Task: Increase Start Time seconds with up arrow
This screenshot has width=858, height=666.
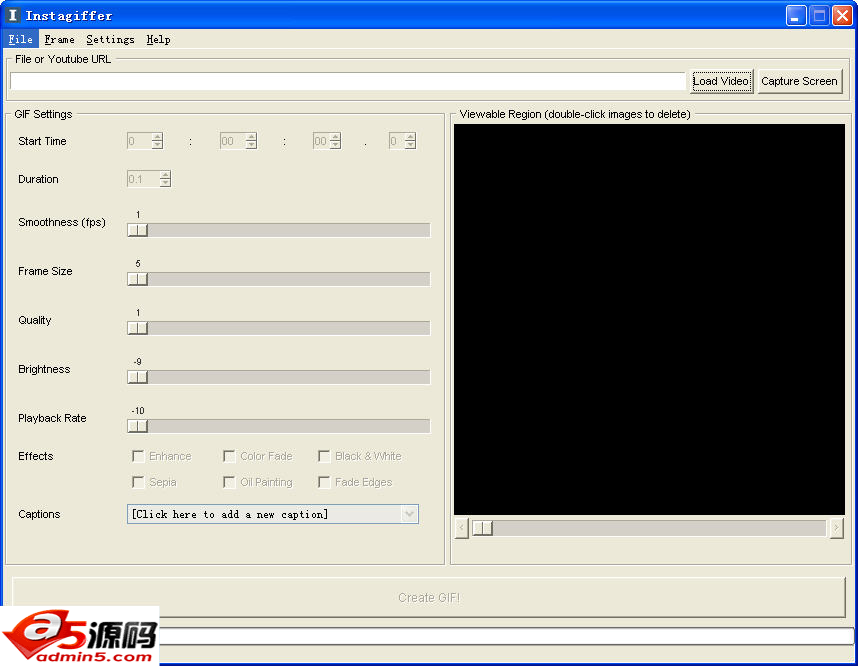Action: point(335,137)
